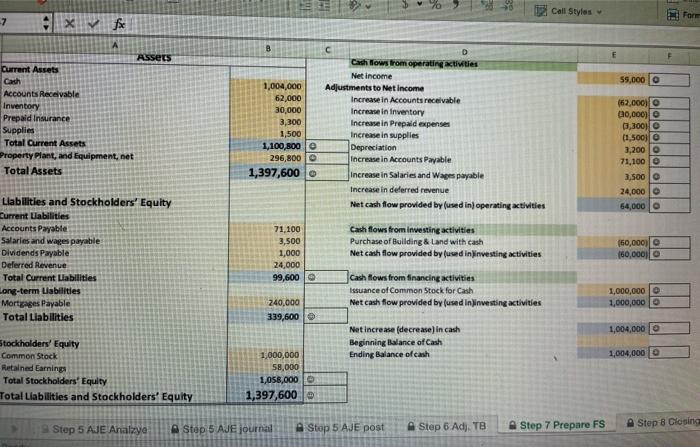Click the increase indent toolbar icon
The height and width of the screenshot is (447, 700).
click(x=323, y=5)
